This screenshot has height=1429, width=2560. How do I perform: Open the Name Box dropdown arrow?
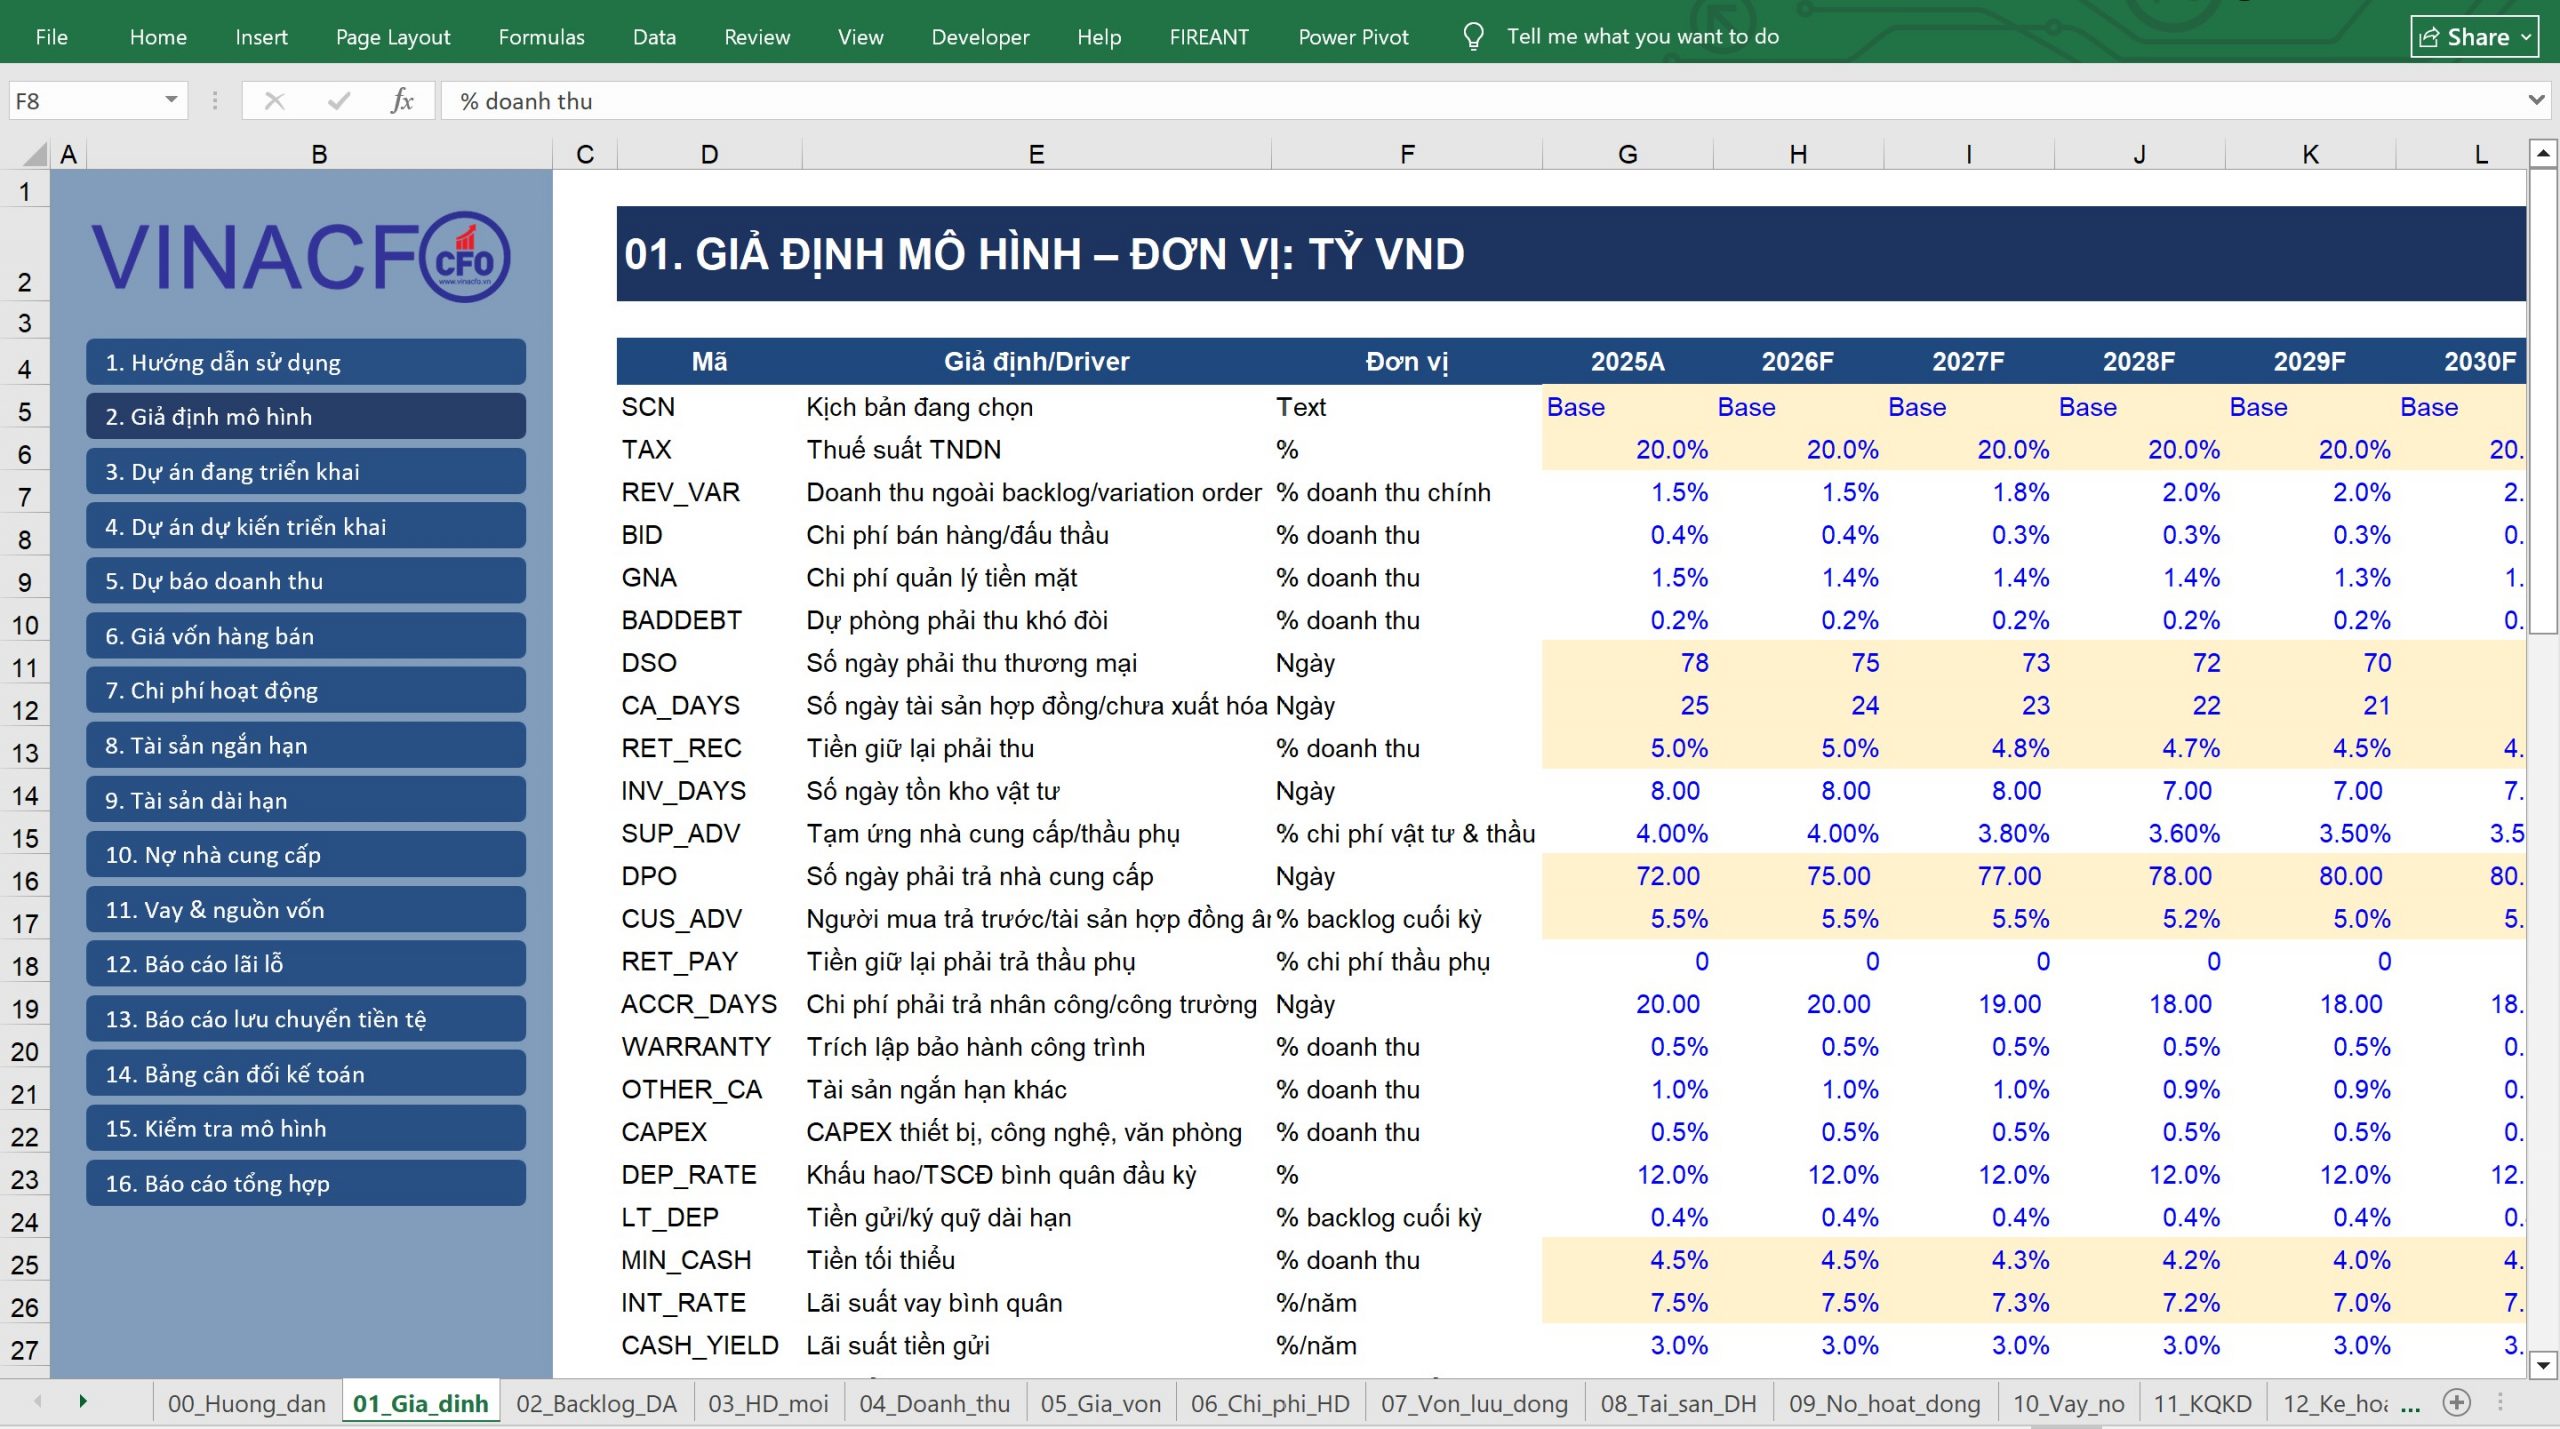click(171, 100)
